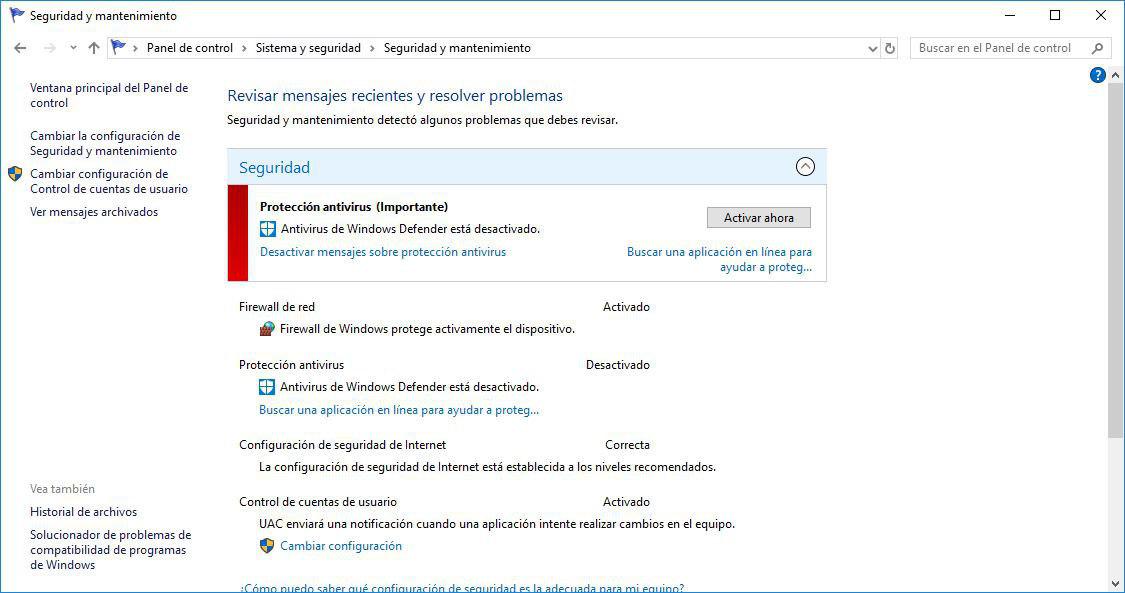Screen dimensions: 1125x593
Task: Click the UAC shield beside Cambiar configuración
Action: [x=267, y=546]
